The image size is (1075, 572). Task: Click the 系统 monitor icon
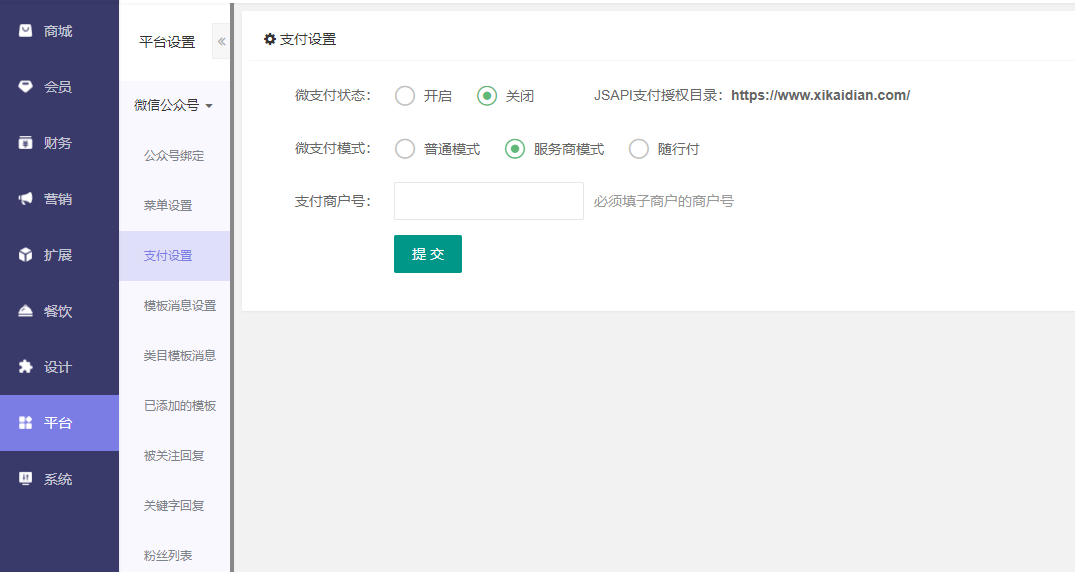(25, 479)
